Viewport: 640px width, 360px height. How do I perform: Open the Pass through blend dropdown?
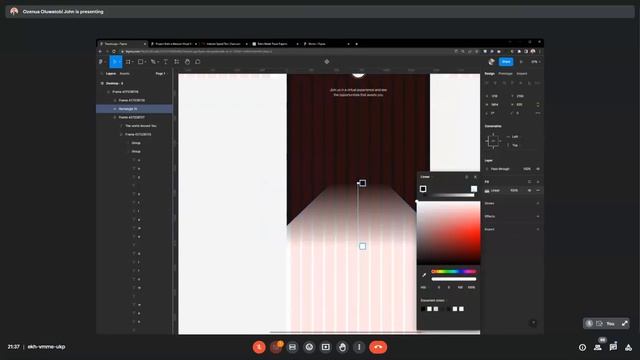(500, 169)
